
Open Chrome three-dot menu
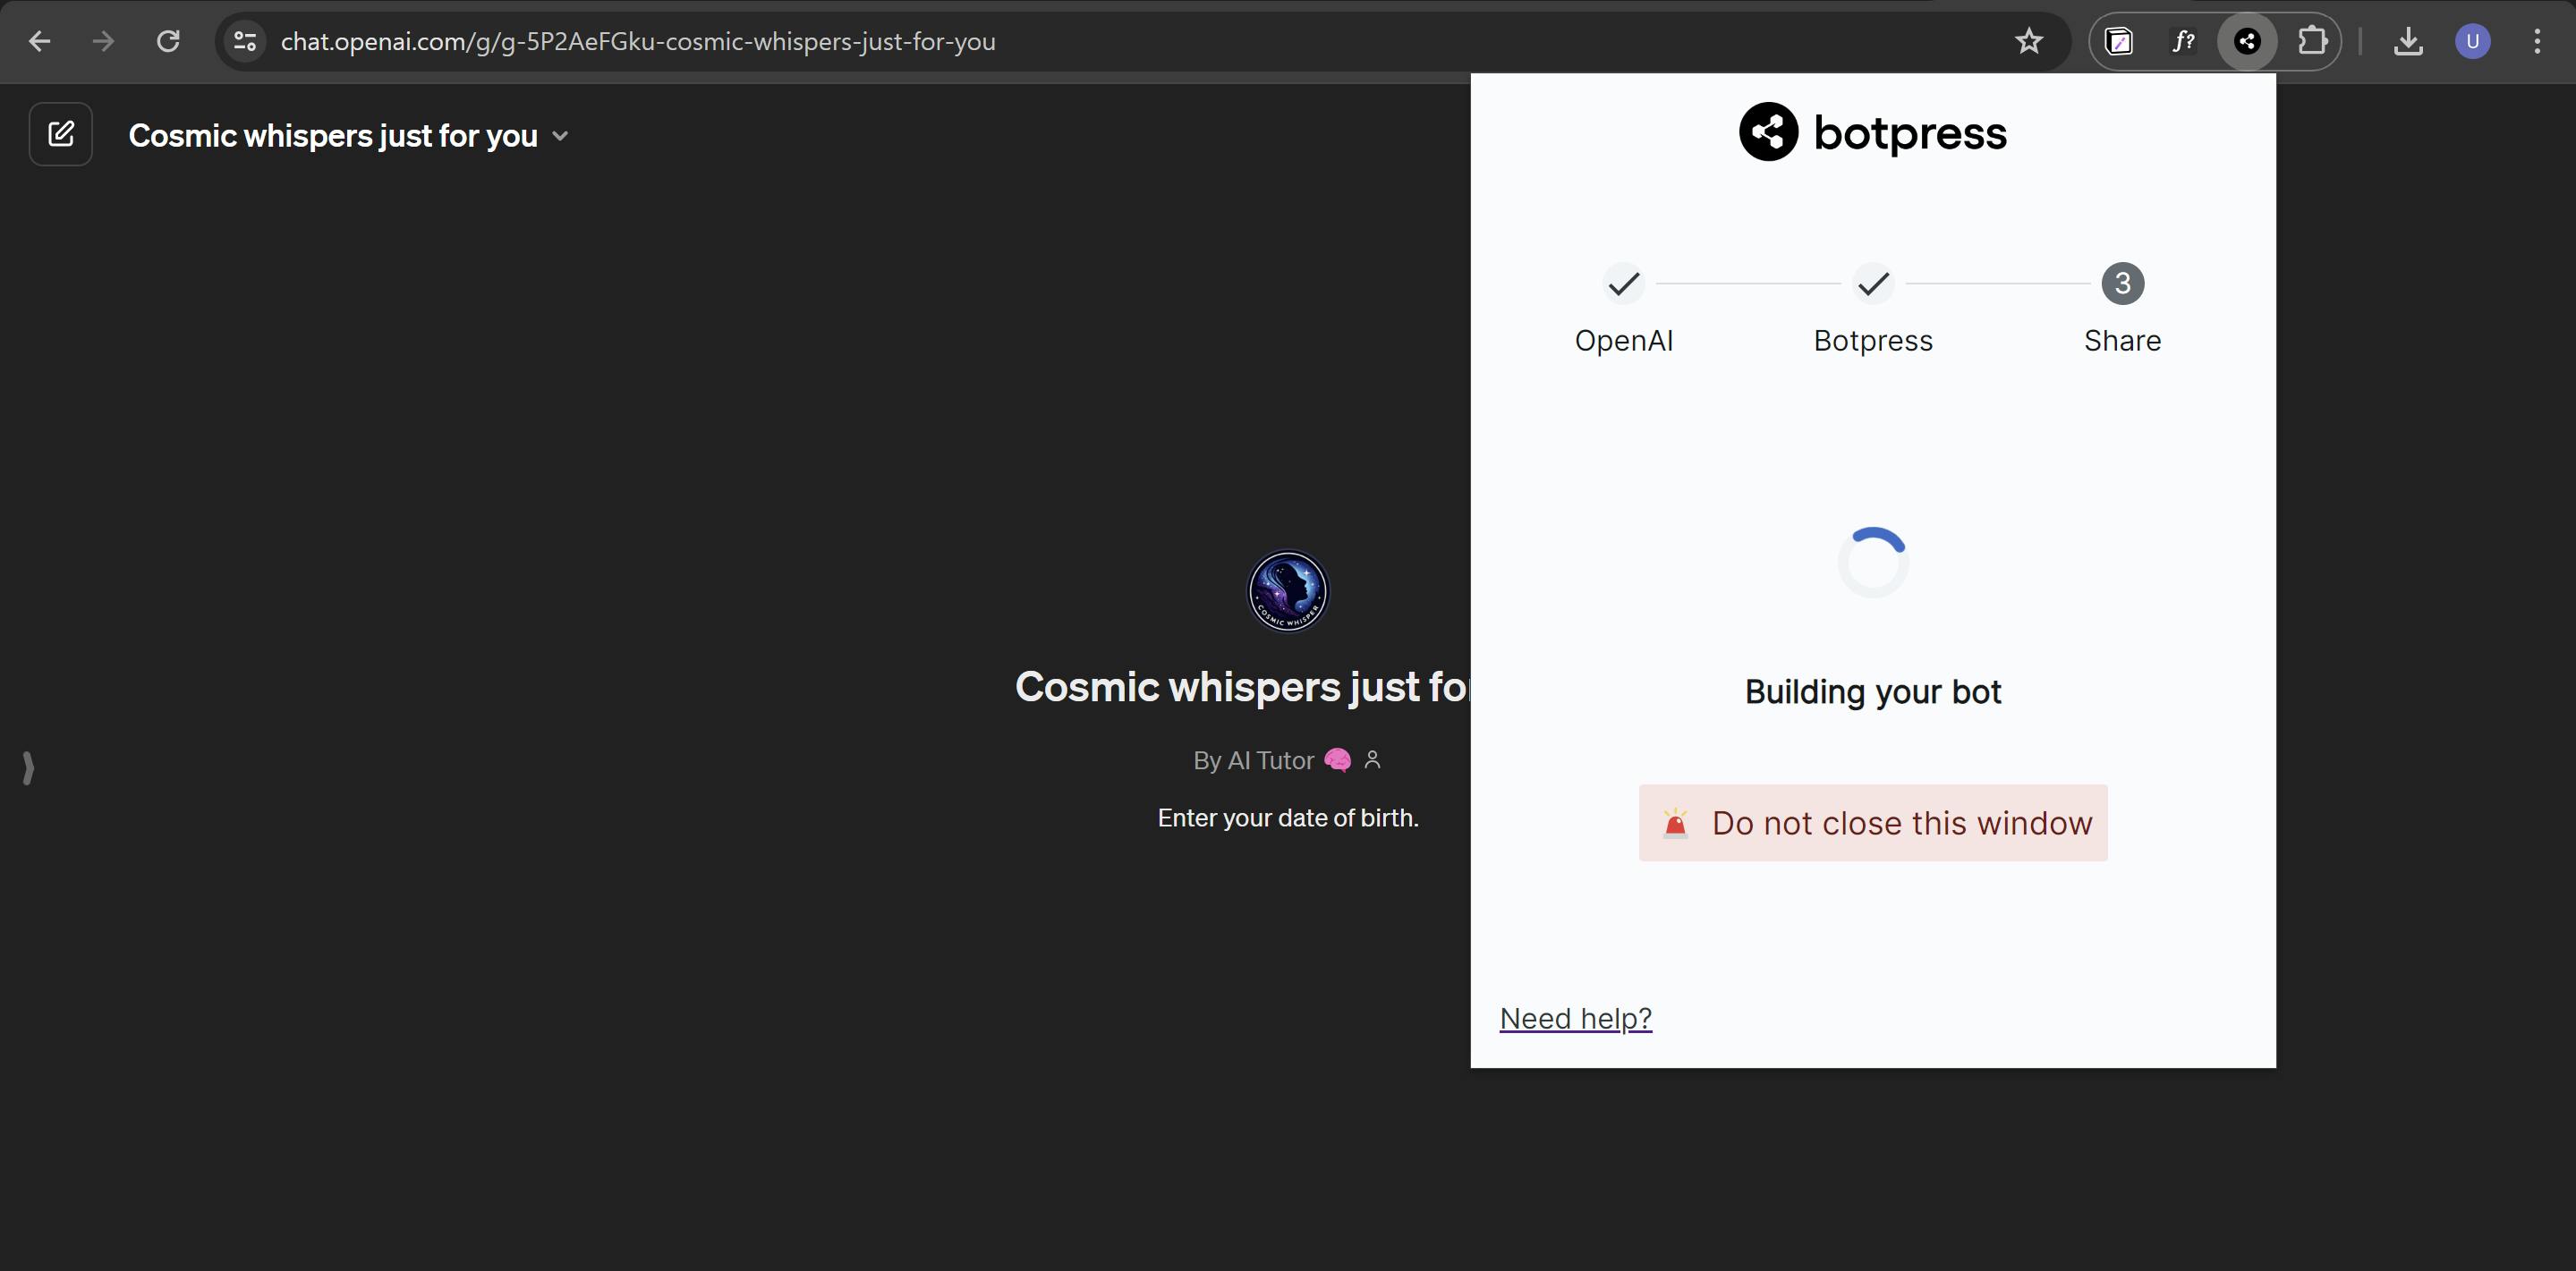[x=2537, y=41]
